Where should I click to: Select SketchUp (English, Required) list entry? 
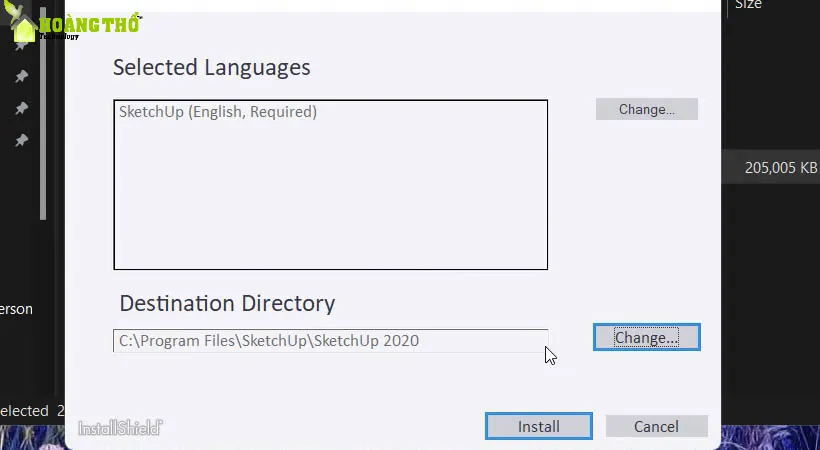click(218, 112)
